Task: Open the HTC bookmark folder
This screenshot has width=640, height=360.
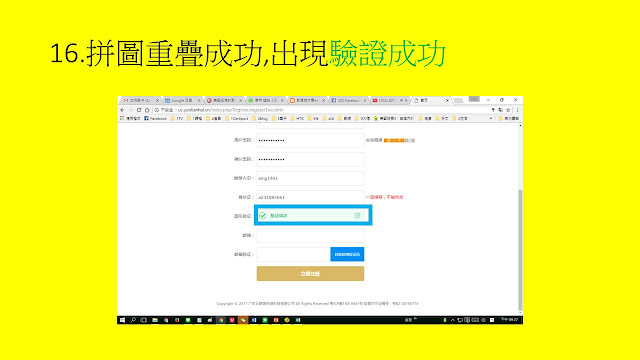Action: click(x=297, y=118)
